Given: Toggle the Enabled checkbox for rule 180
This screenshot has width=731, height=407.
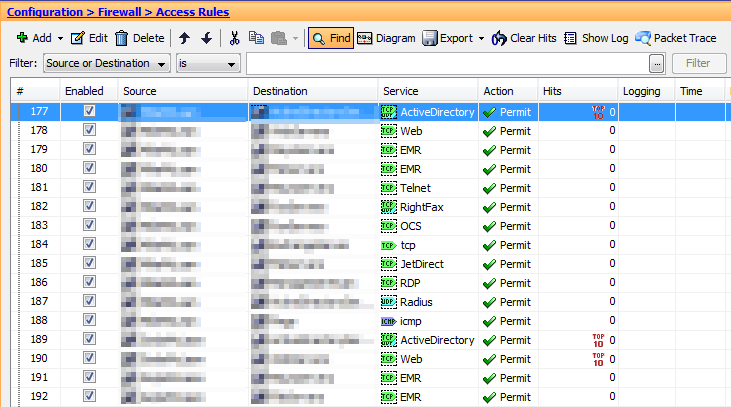Looking at the screenshot, I should 89,168.
